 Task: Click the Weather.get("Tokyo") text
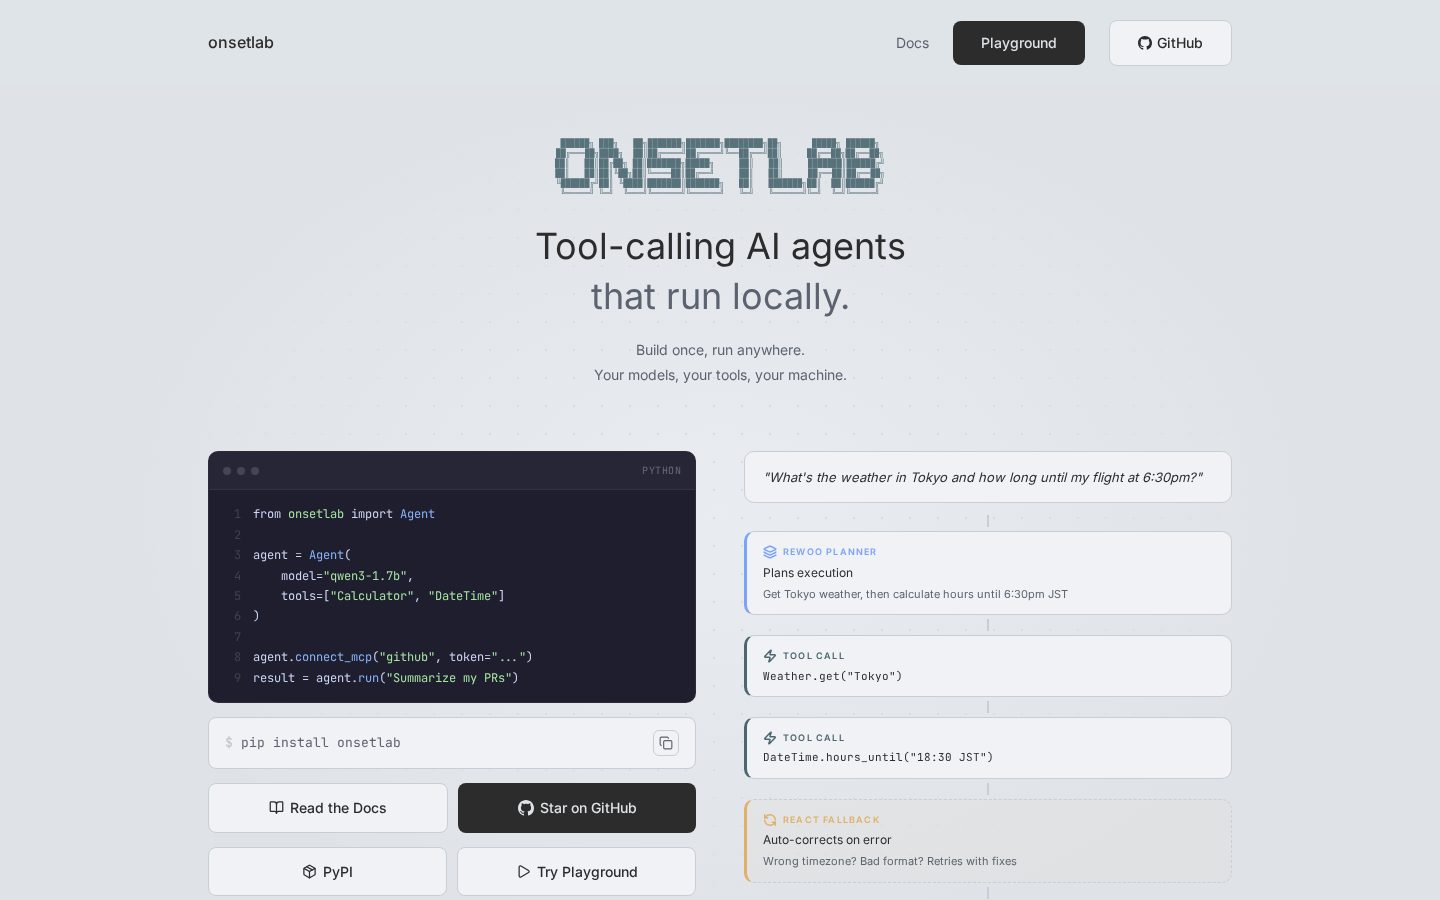[x=832, y=676]
